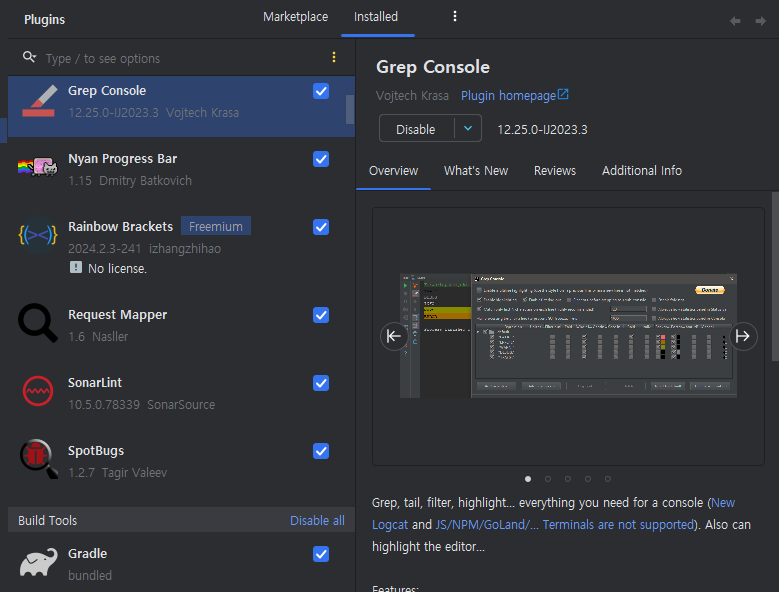
Task: Select the SpotBugs plugin name
Action: point(96,451)
